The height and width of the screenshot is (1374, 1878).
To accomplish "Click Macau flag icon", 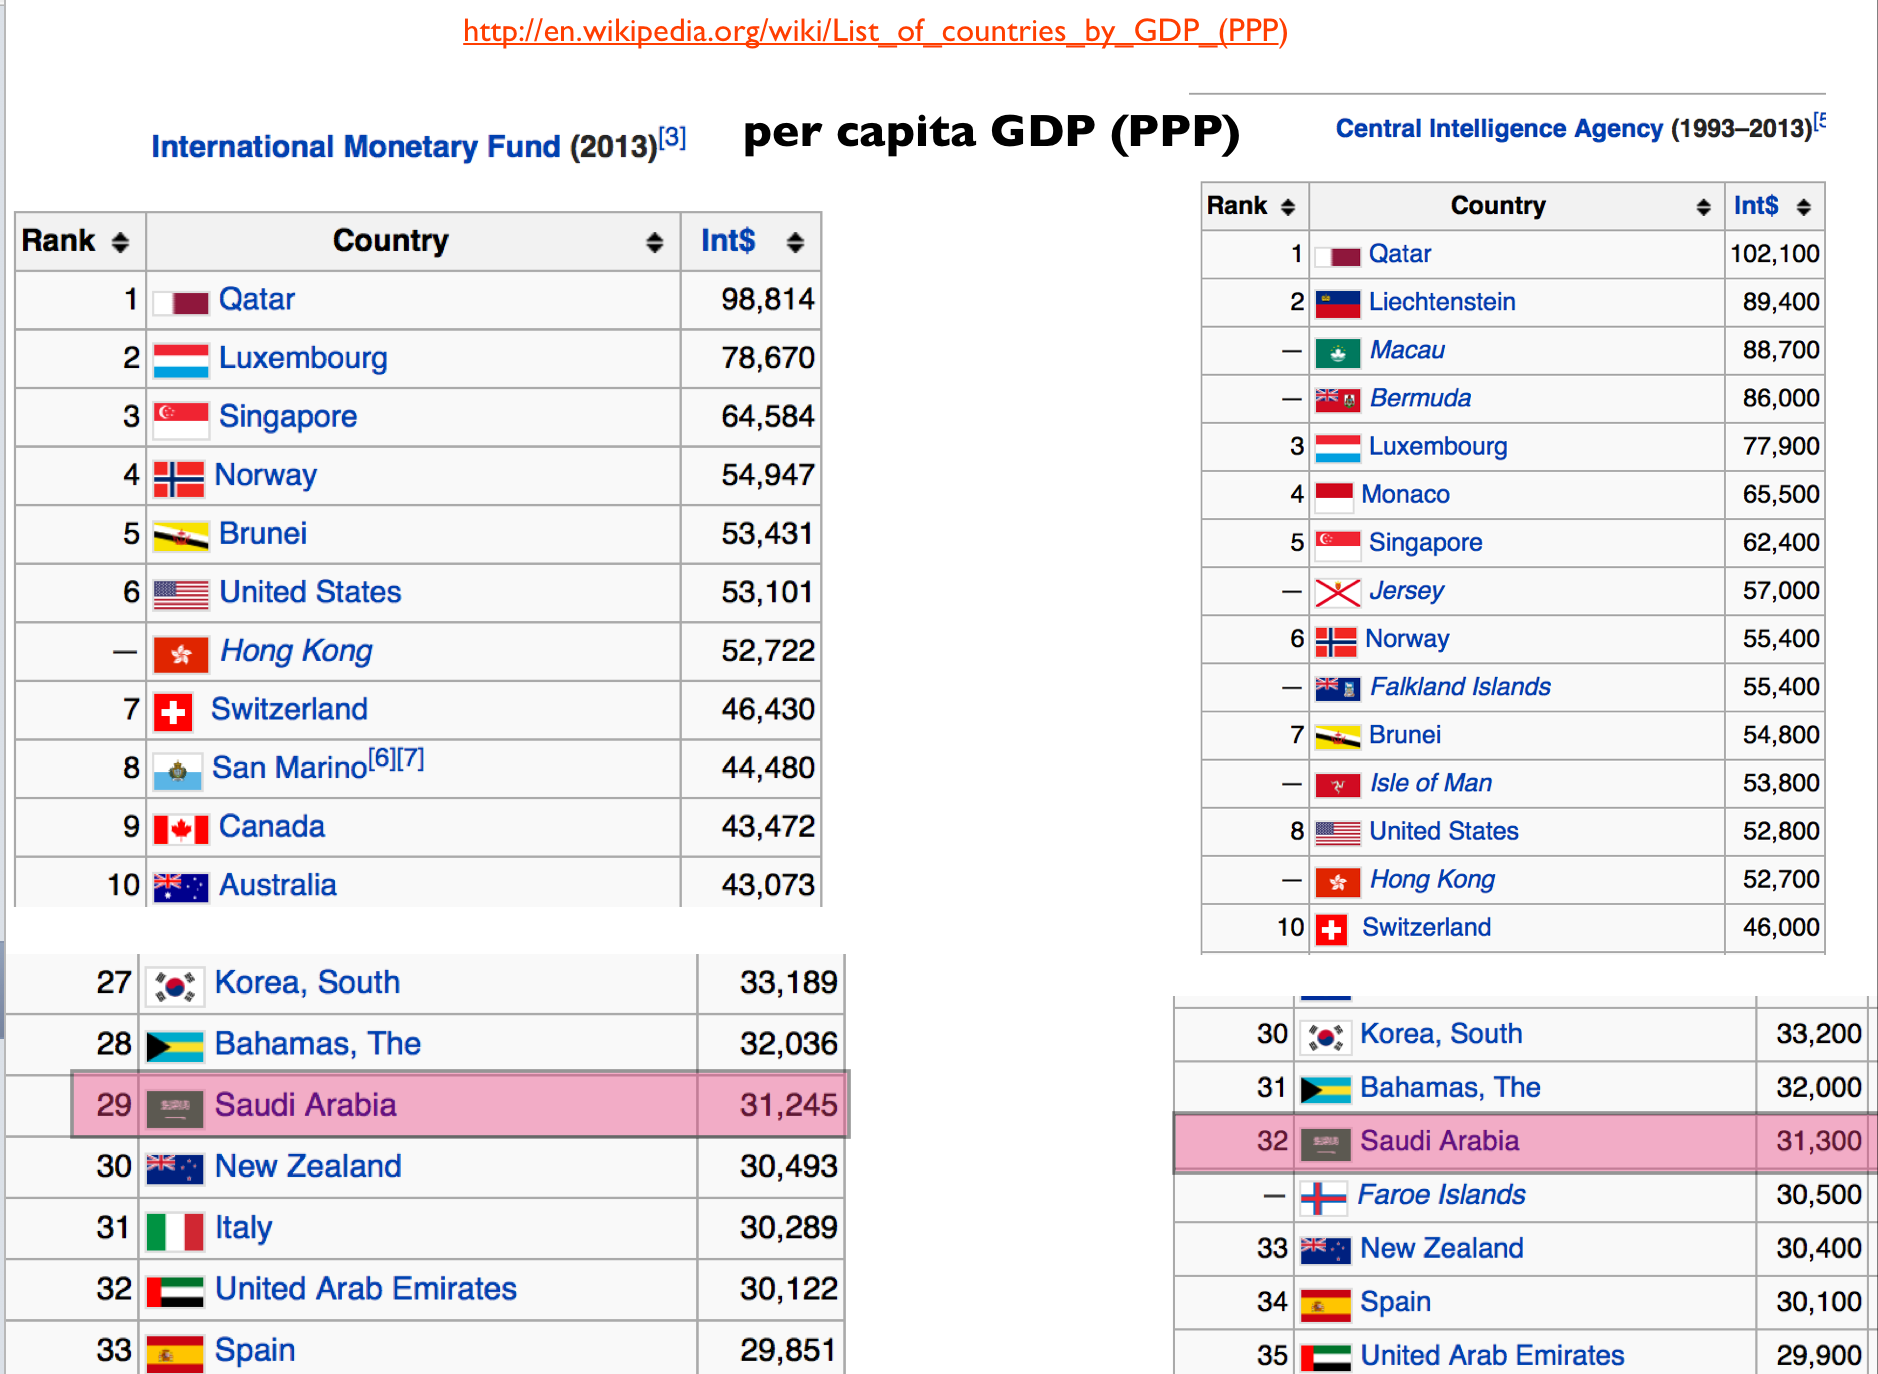I will 1338,353.
